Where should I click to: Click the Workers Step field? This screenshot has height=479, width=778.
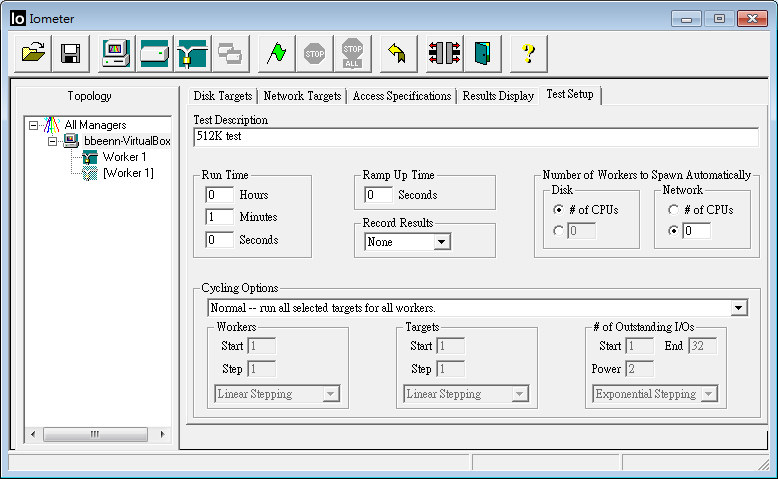(261, 369)
